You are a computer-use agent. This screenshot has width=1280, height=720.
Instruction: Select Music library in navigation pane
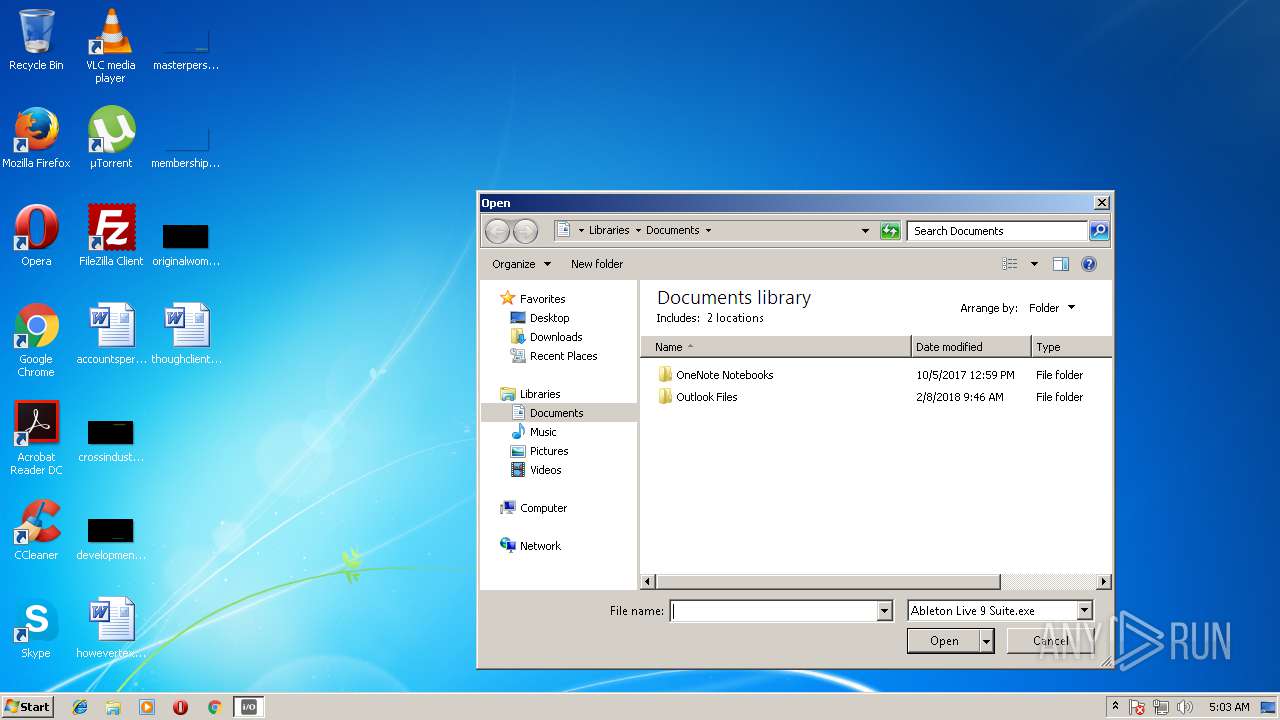tap(543, 432)
